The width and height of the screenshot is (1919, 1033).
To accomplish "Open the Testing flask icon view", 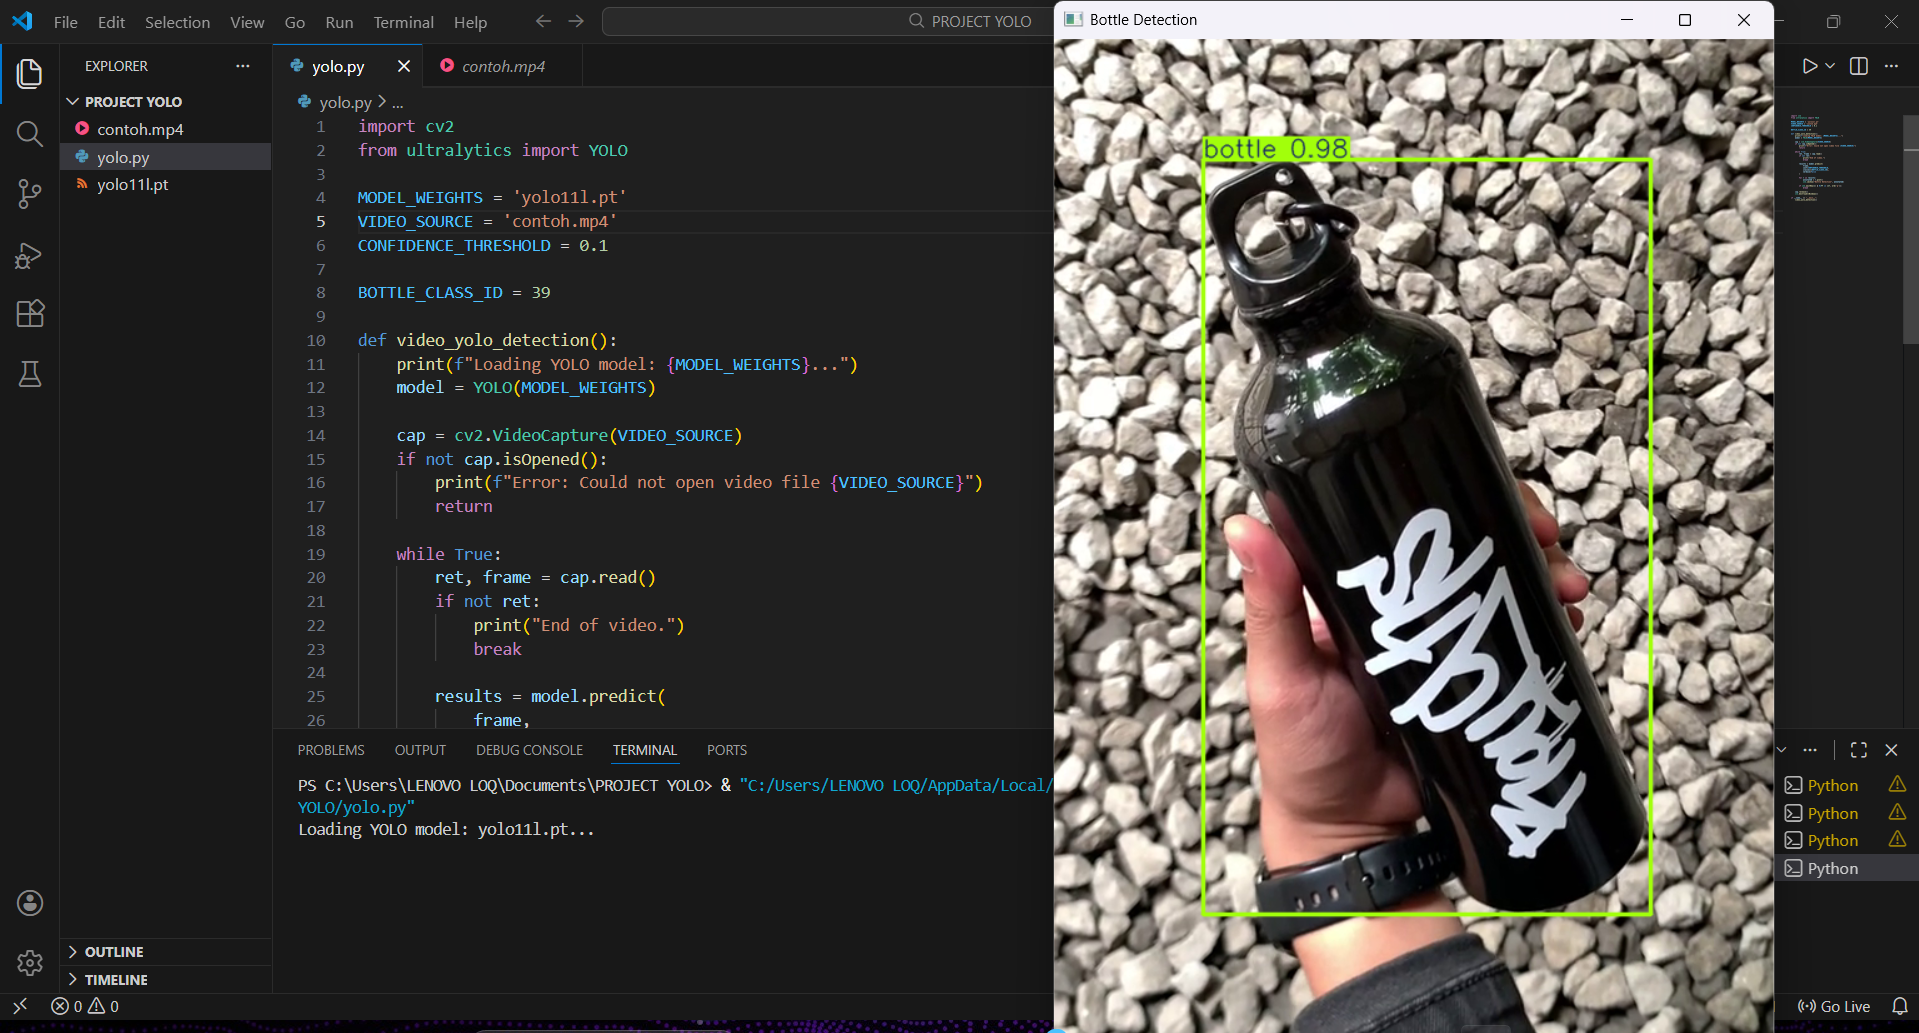I will coord(30,374).
